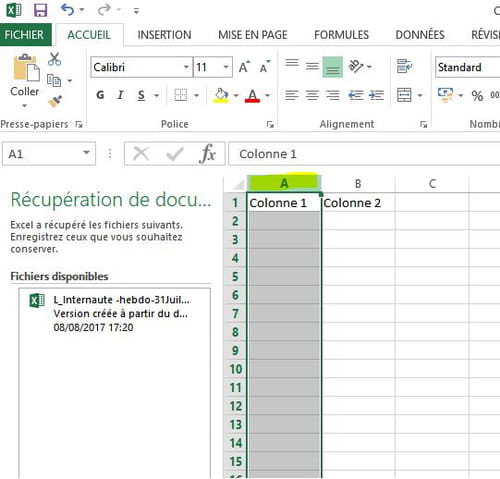The width and height of the screenshot is (500, 479).
Task: Click the Cut scissors icon
Action: [54, 59]
